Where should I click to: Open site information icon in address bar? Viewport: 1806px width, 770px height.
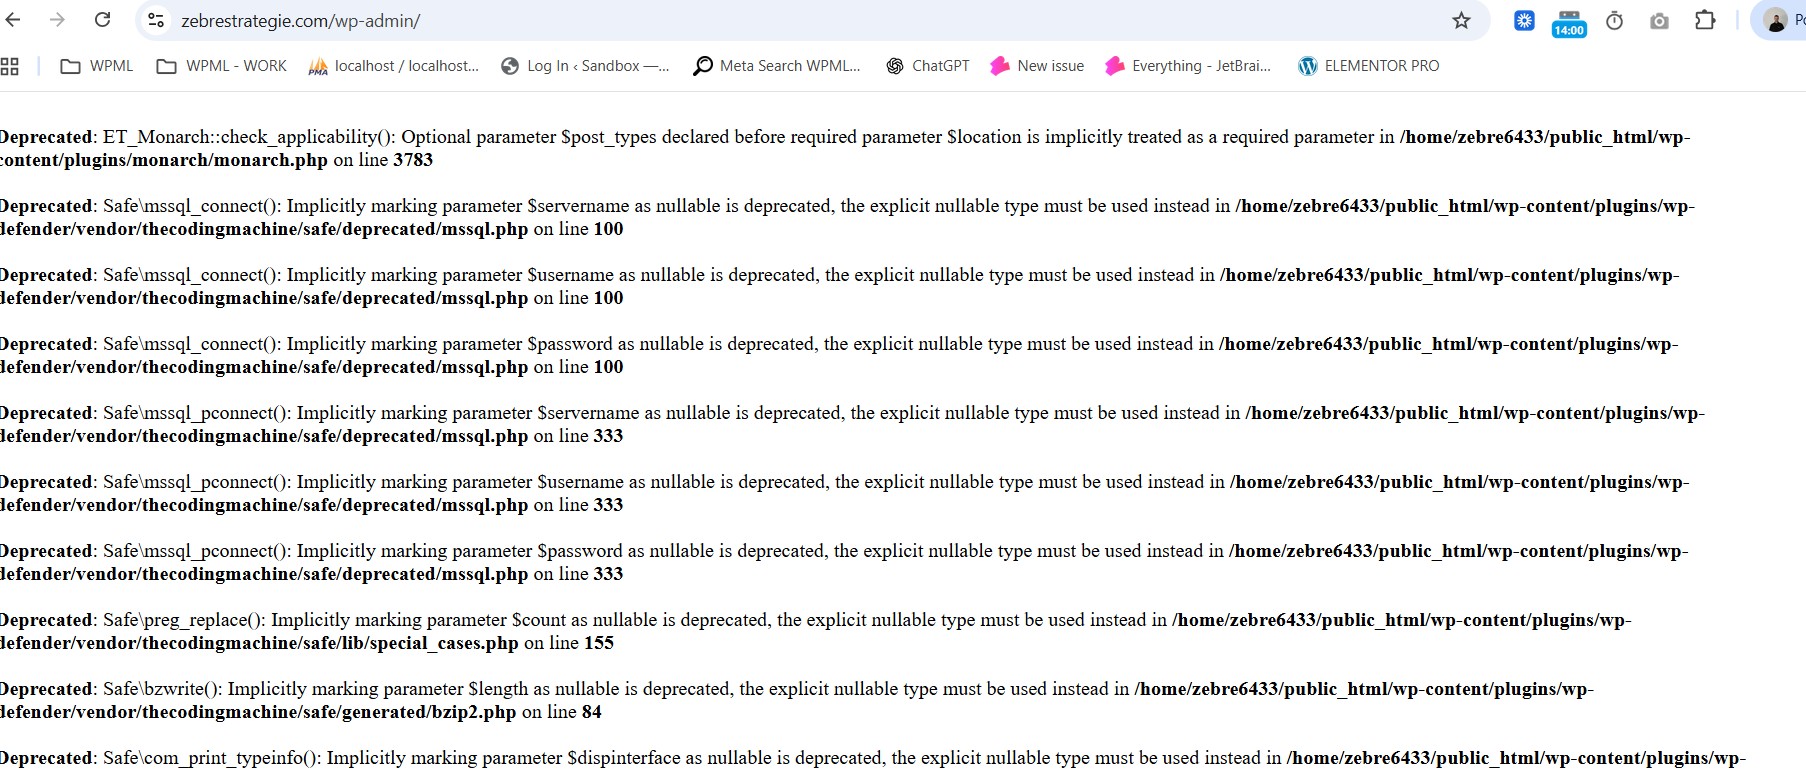point(155,20)
